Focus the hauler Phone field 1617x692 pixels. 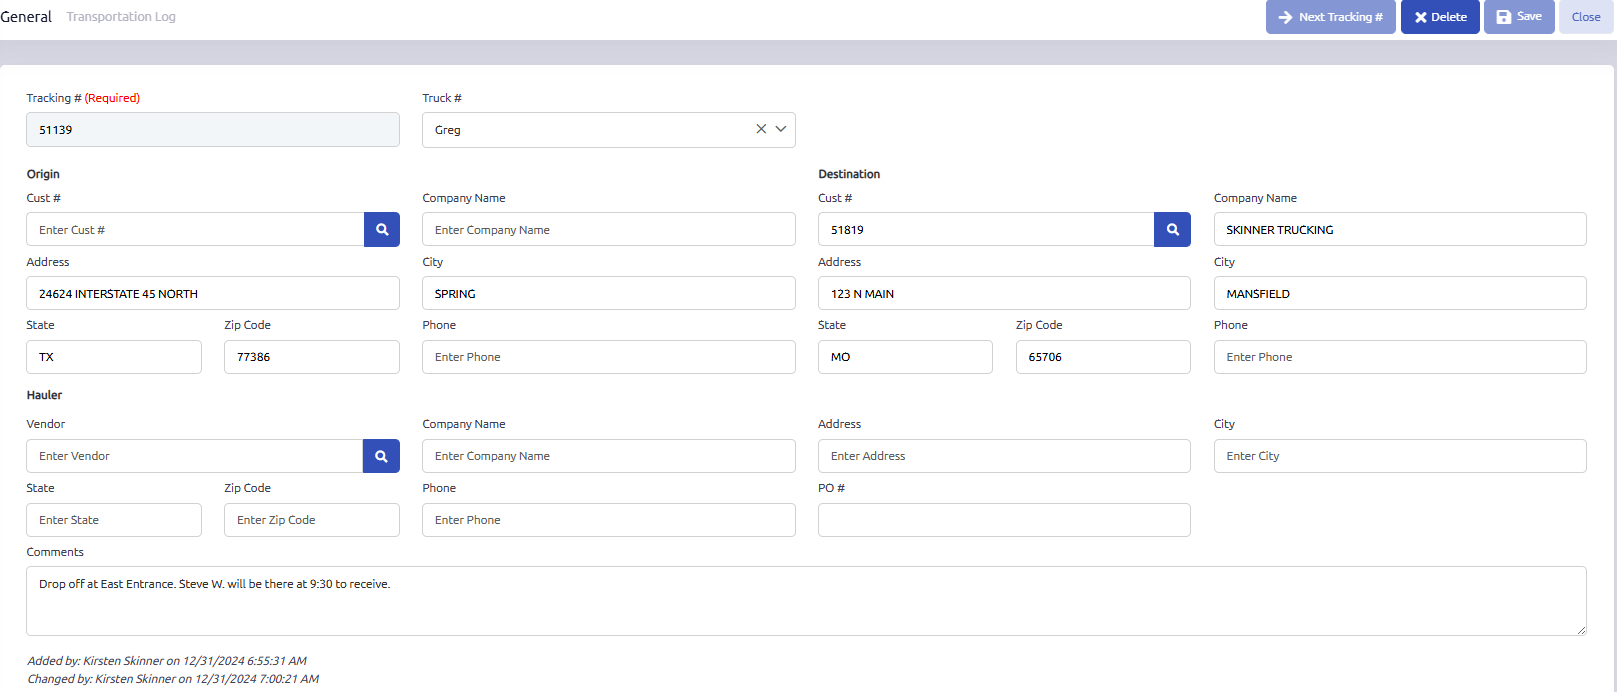609,520
